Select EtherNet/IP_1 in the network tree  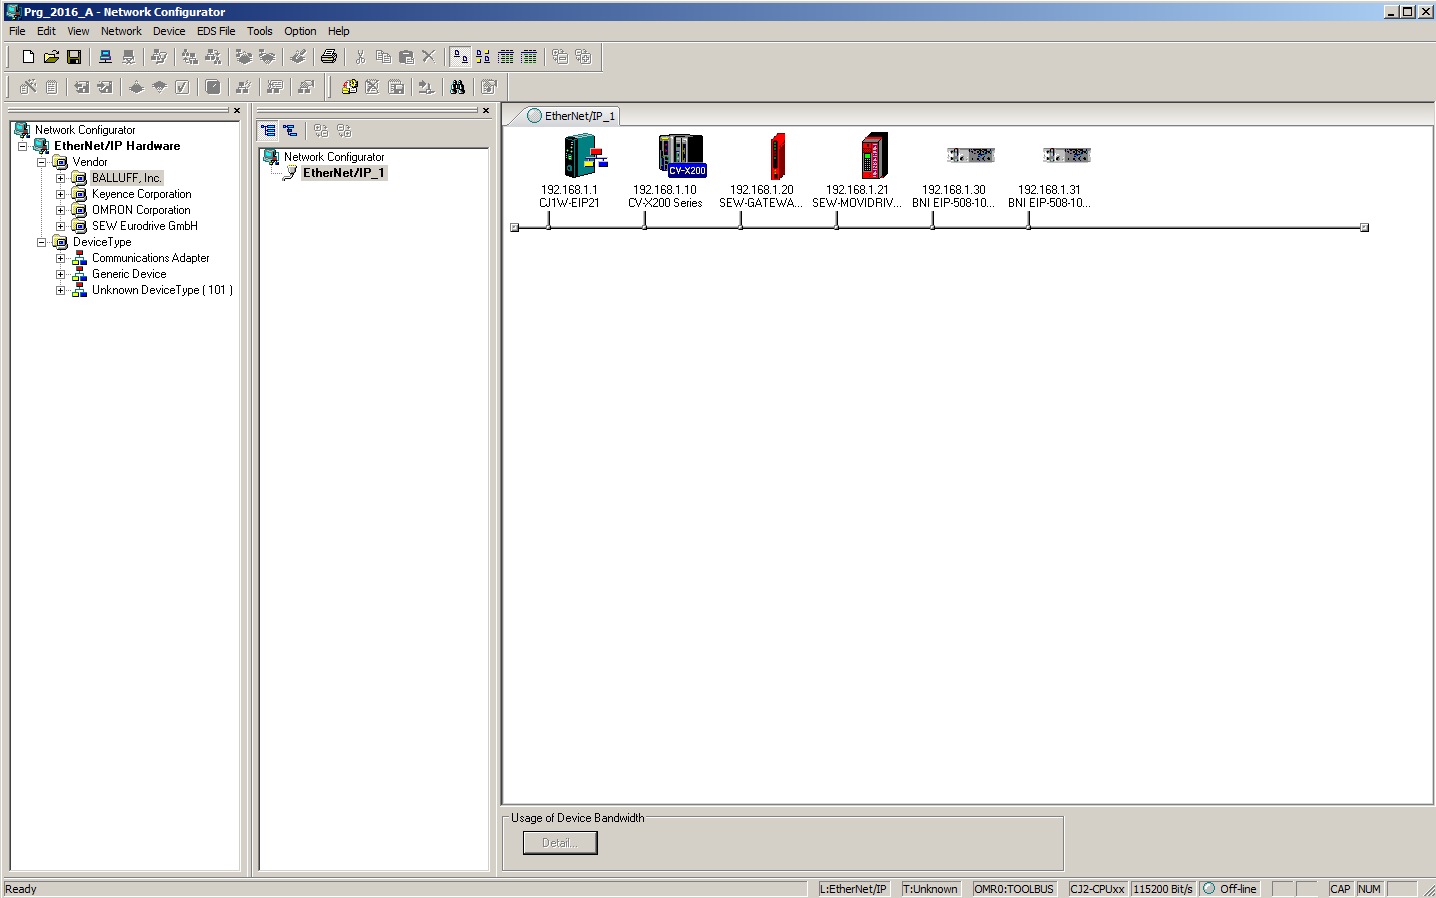[343, 173]
